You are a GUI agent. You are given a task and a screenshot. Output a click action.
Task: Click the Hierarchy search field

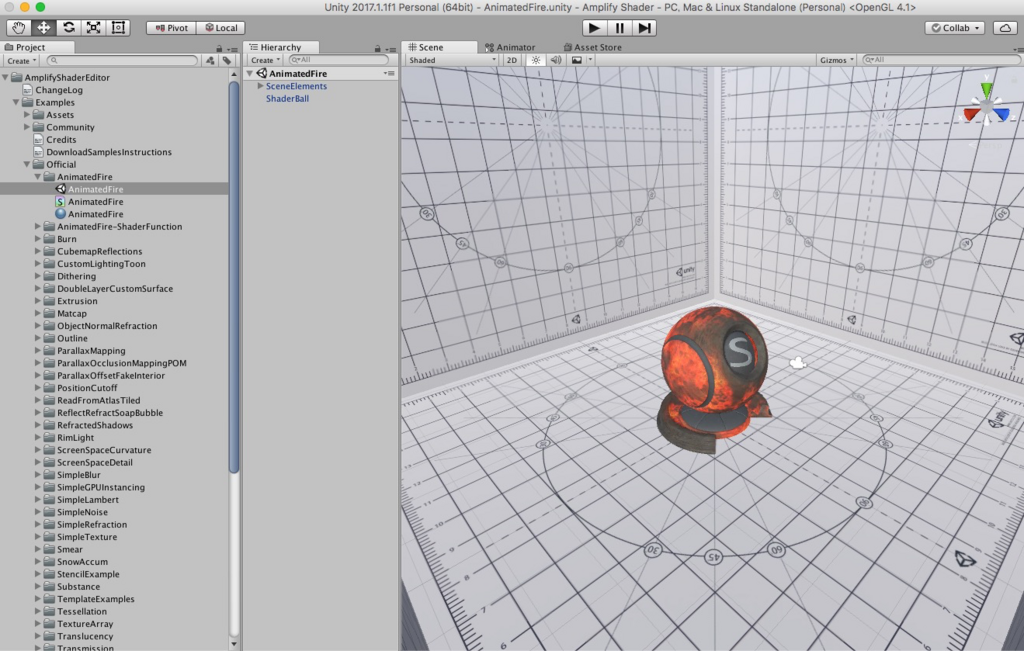(x=338, y=59)
